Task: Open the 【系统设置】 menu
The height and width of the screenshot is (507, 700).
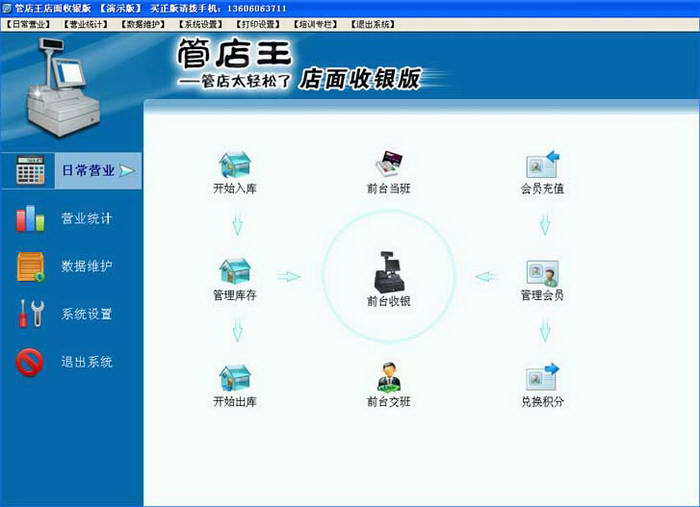Action: (x=200, y=24)
